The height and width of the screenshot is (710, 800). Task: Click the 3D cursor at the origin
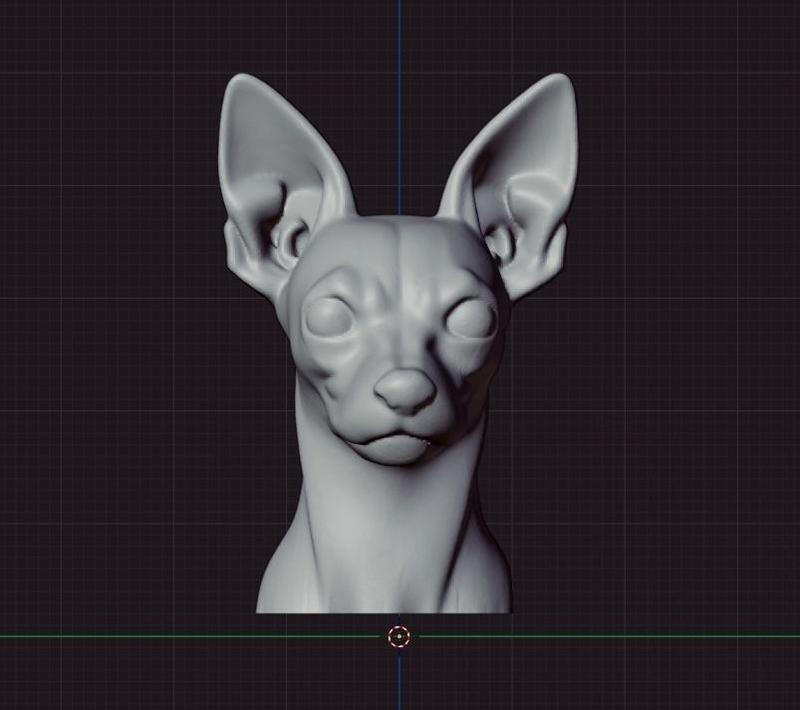(x=399, y=637)
